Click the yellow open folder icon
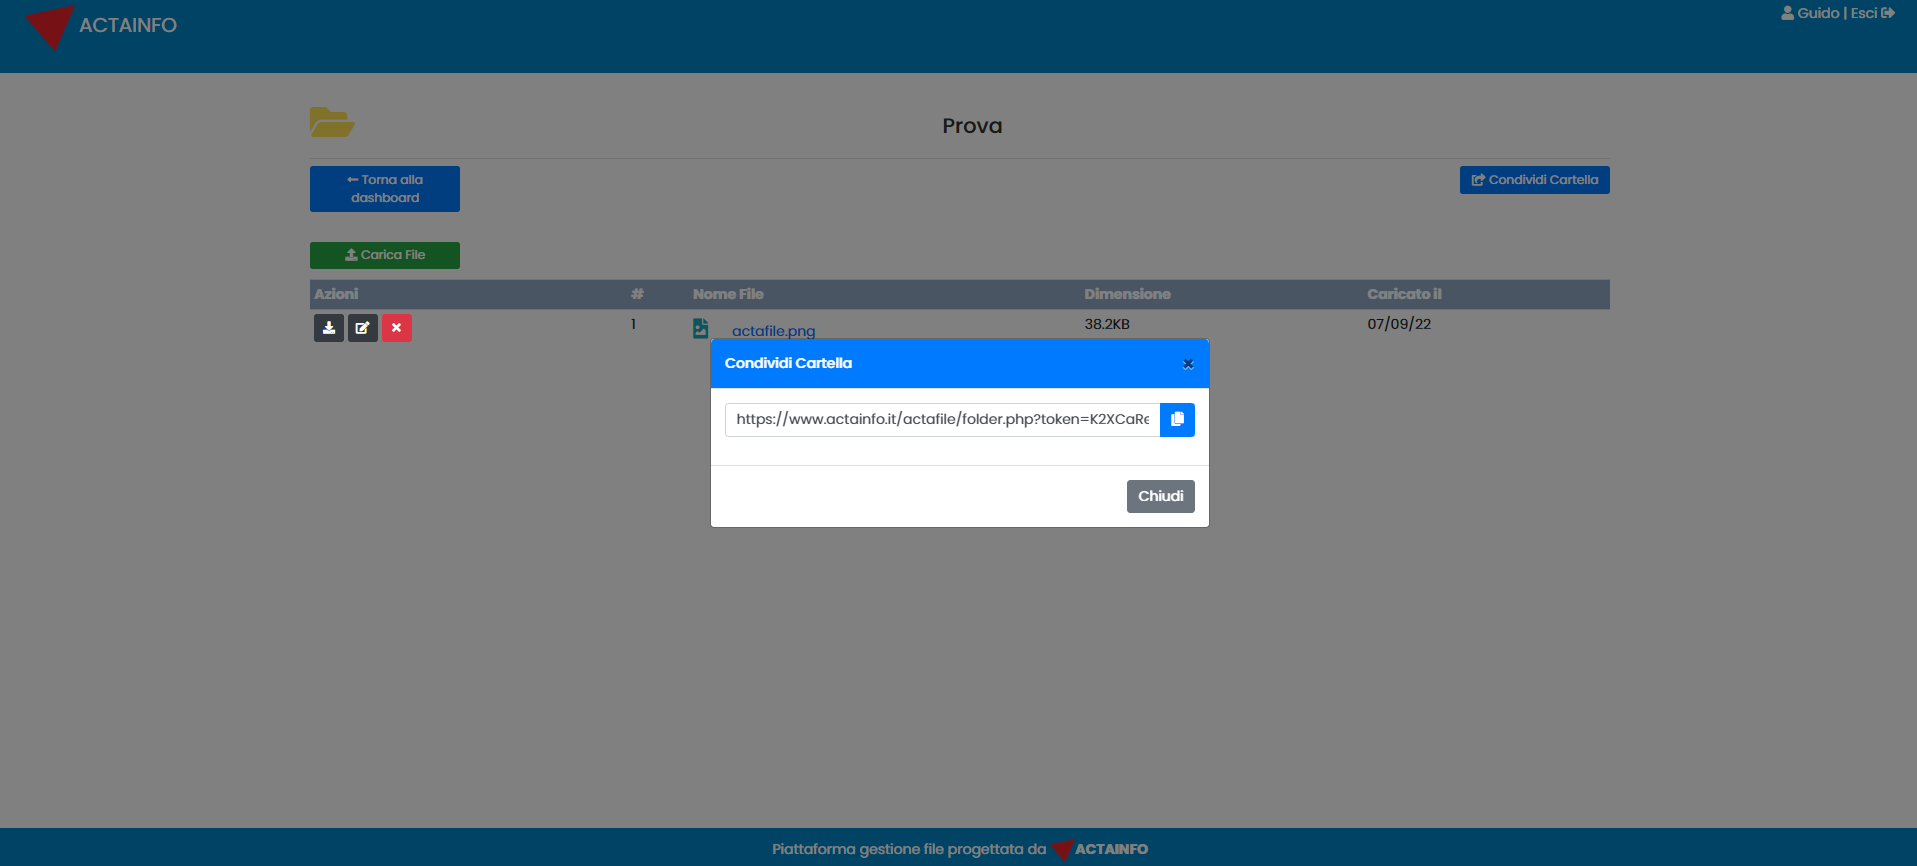 coord(331,123)
